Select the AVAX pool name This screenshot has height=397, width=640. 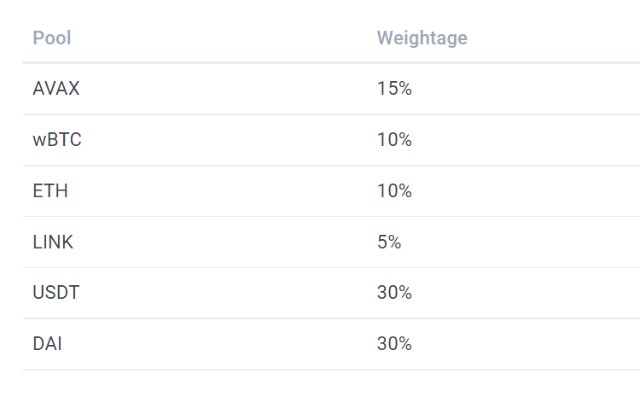[56, 89]
